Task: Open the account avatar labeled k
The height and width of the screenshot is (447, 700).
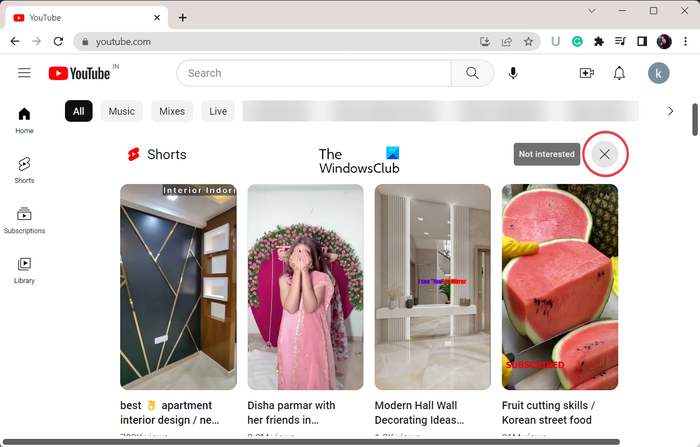Action: point(658,73)
